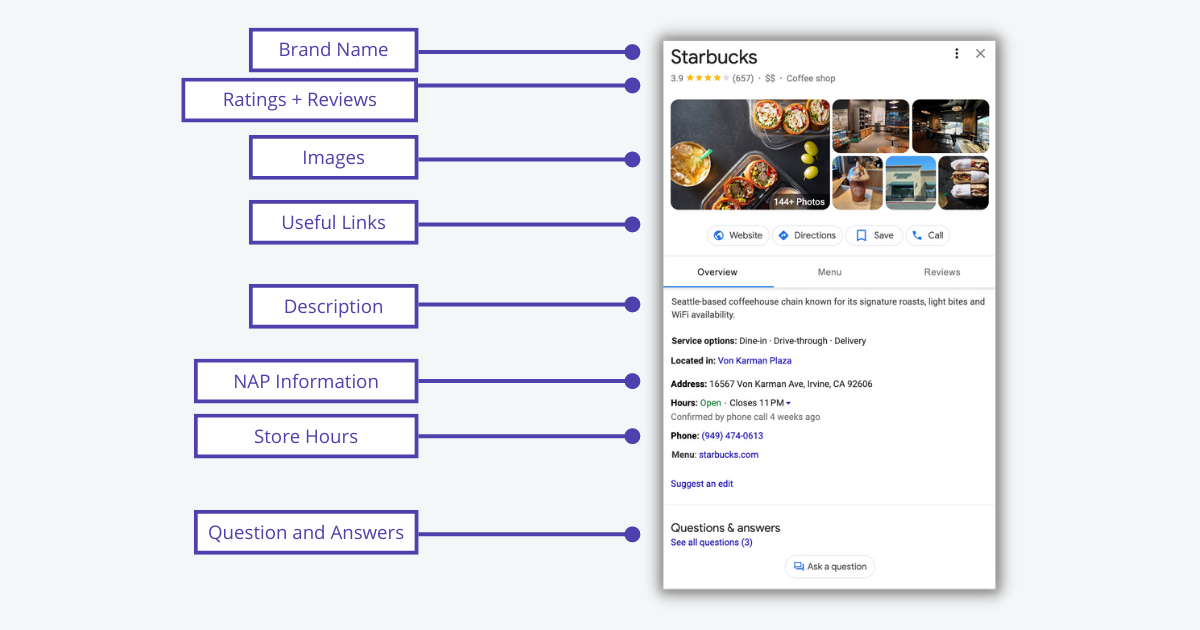
Task: Select the Overview tab
Action: click(717, 272)
